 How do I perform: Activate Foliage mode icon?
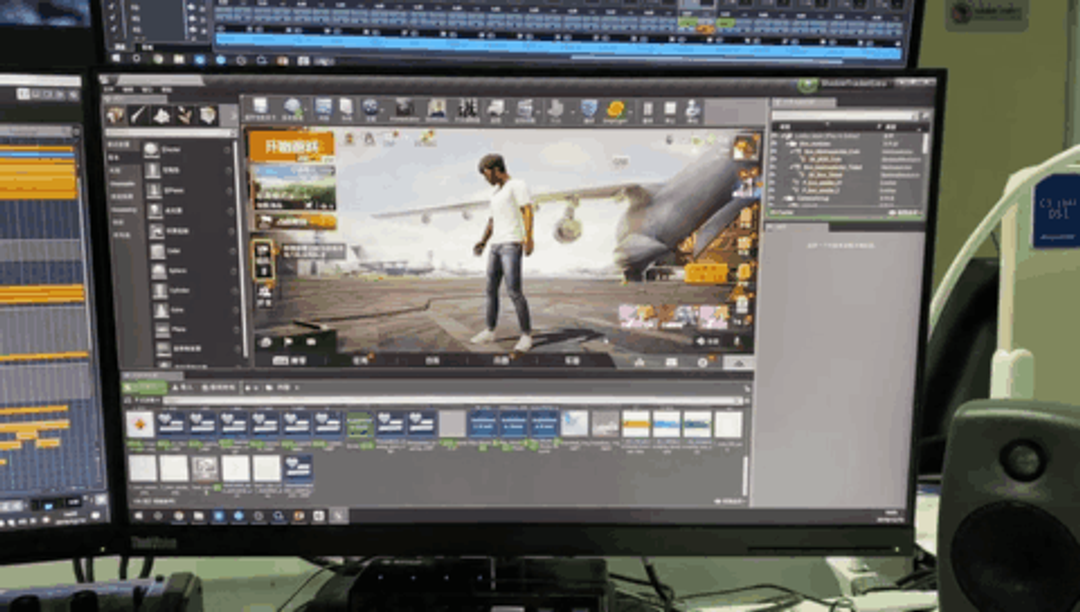coord(184,115)
